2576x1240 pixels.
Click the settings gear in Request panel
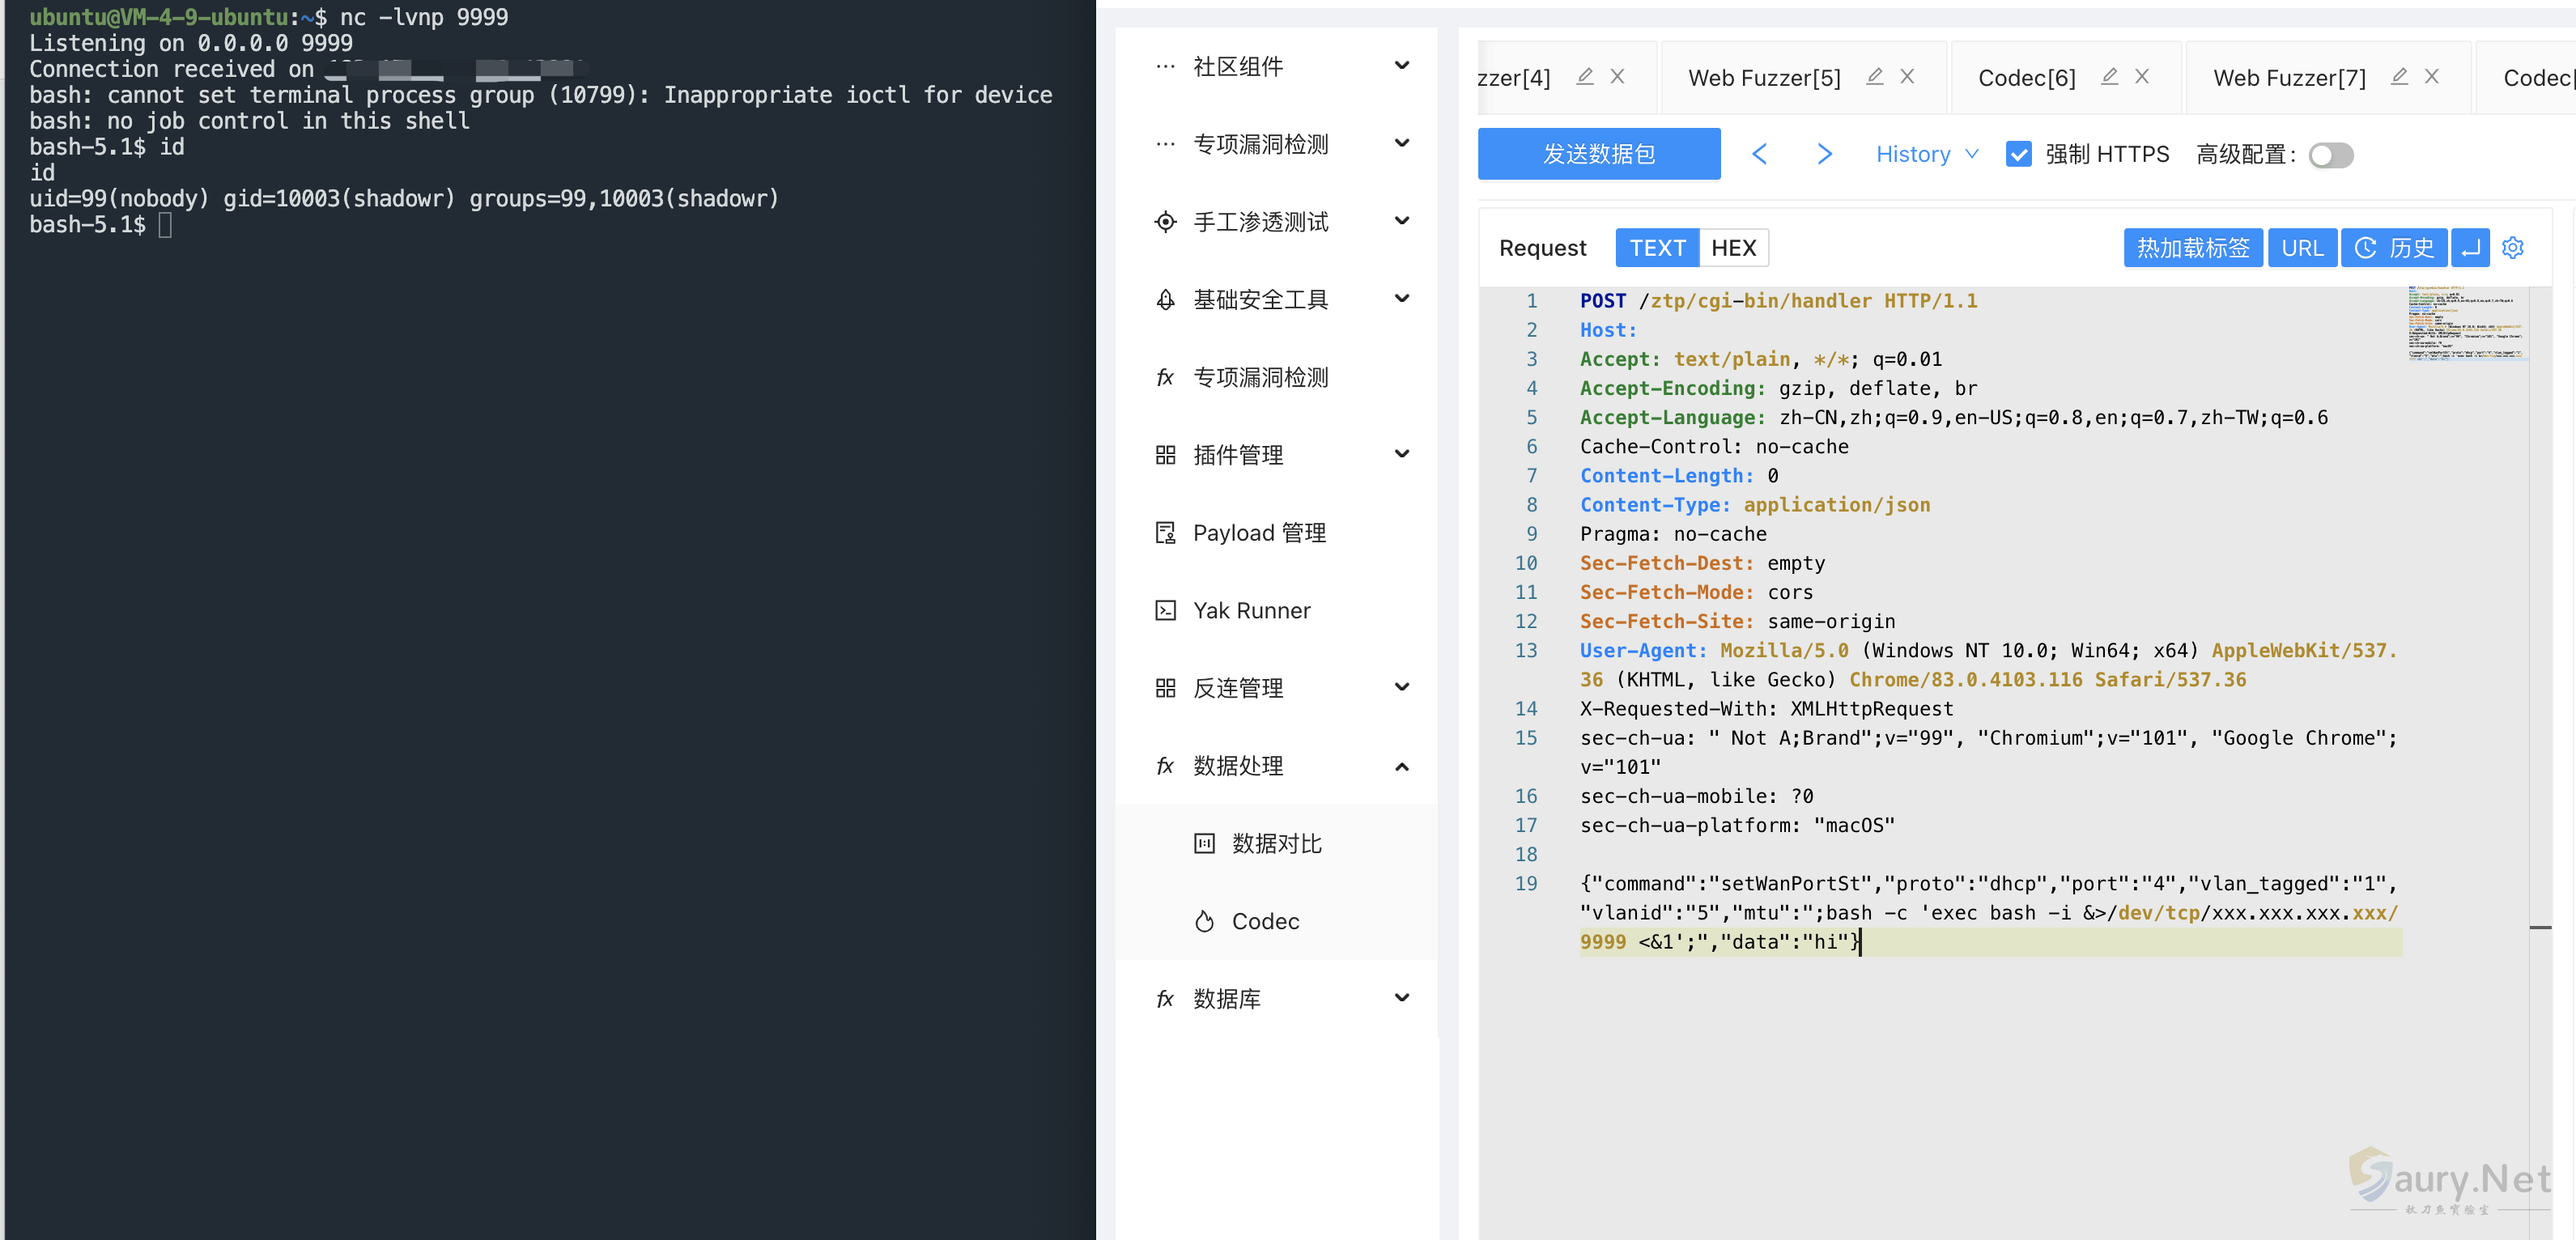(2512, 248)
